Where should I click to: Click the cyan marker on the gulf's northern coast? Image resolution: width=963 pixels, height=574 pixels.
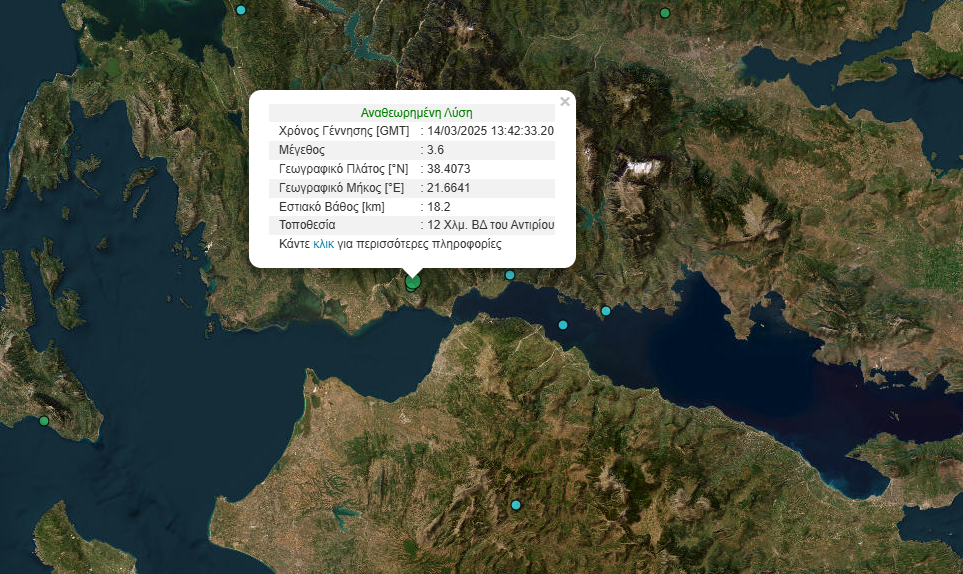[x=606, y=311]
